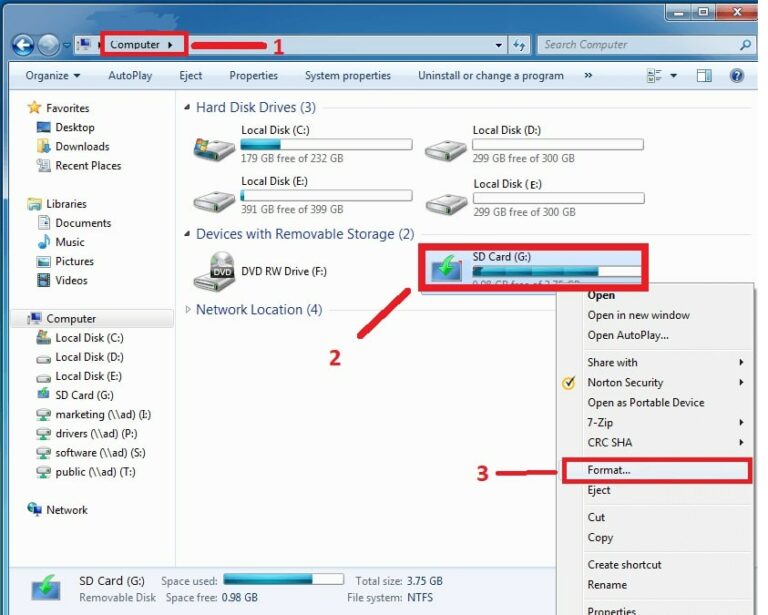Click the Help question mark icon
The height and width of the screenshot is (615, 768).
(x=736, y=76)
